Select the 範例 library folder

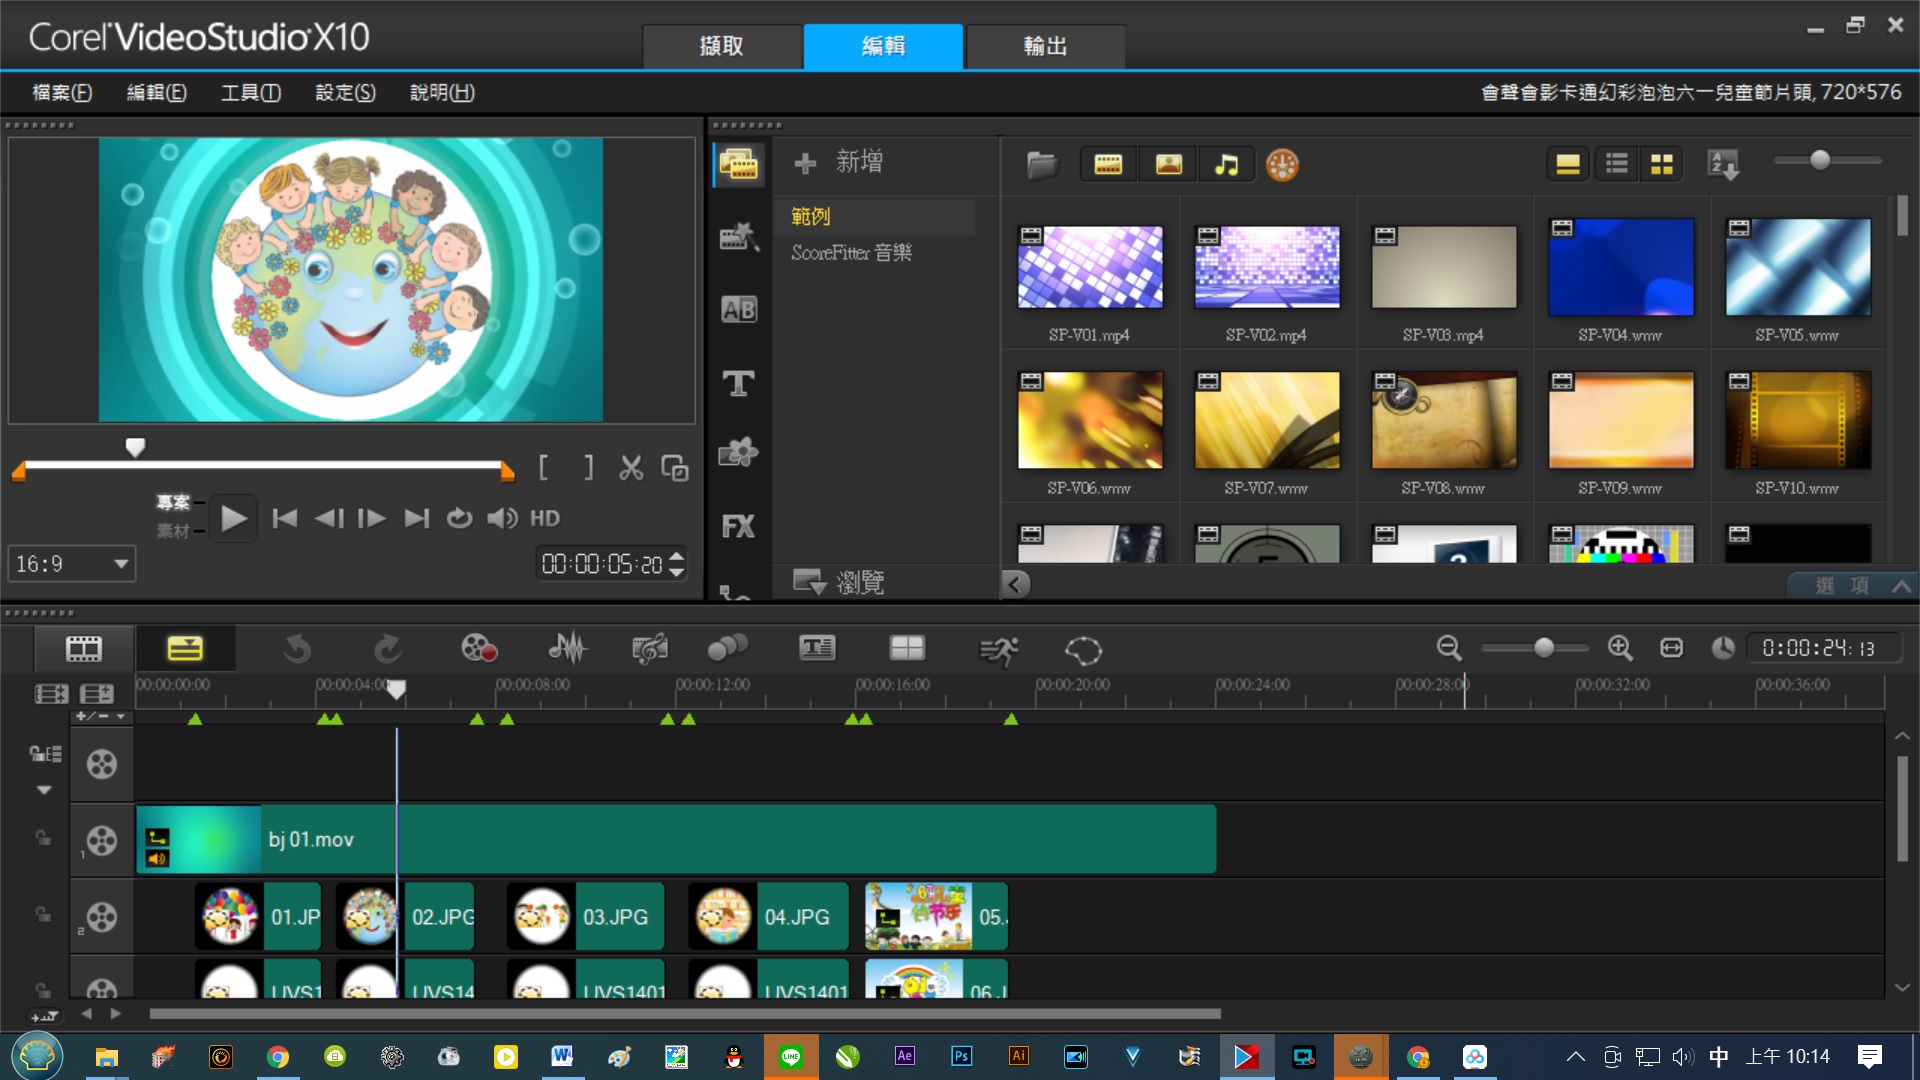pos(810,216)
